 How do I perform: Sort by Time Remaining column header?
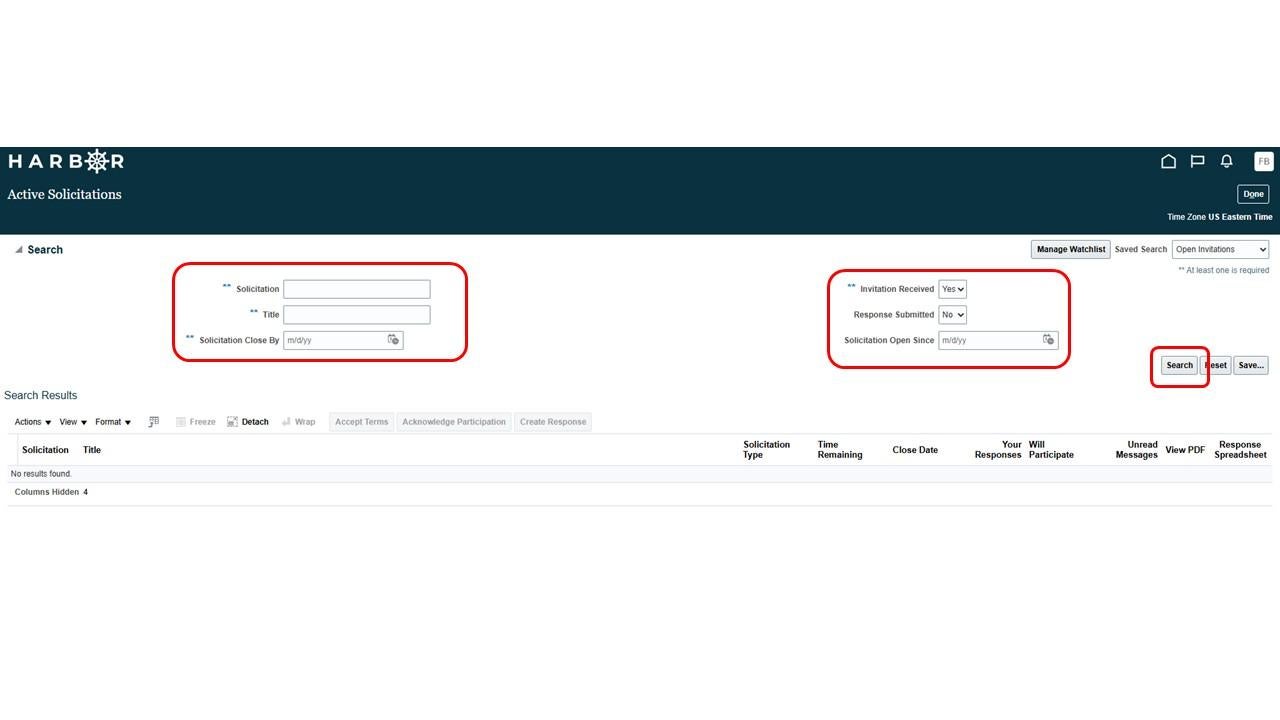point(840,450)
